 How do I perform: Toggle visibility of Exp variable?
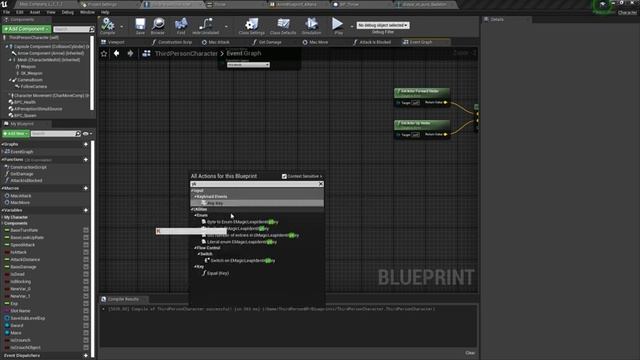[86, 304]
